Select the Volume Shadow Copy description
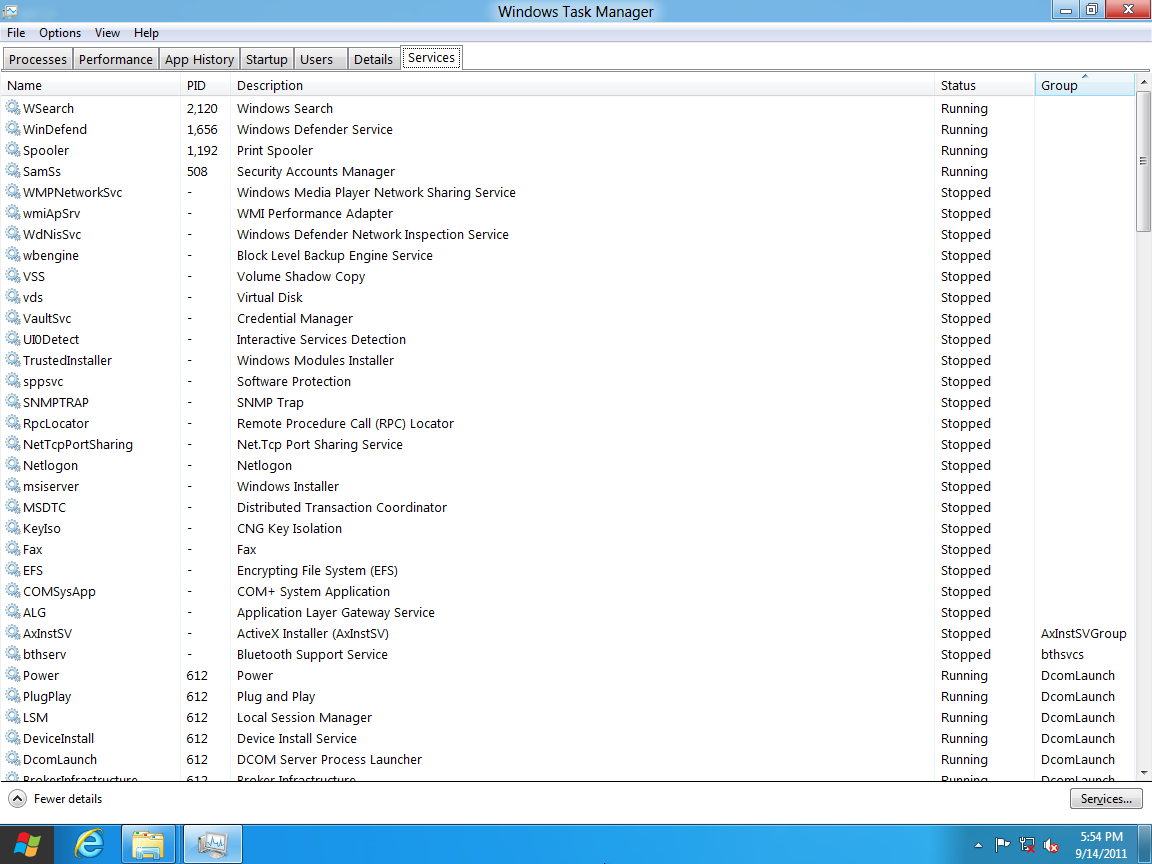 tap(300, 276)
